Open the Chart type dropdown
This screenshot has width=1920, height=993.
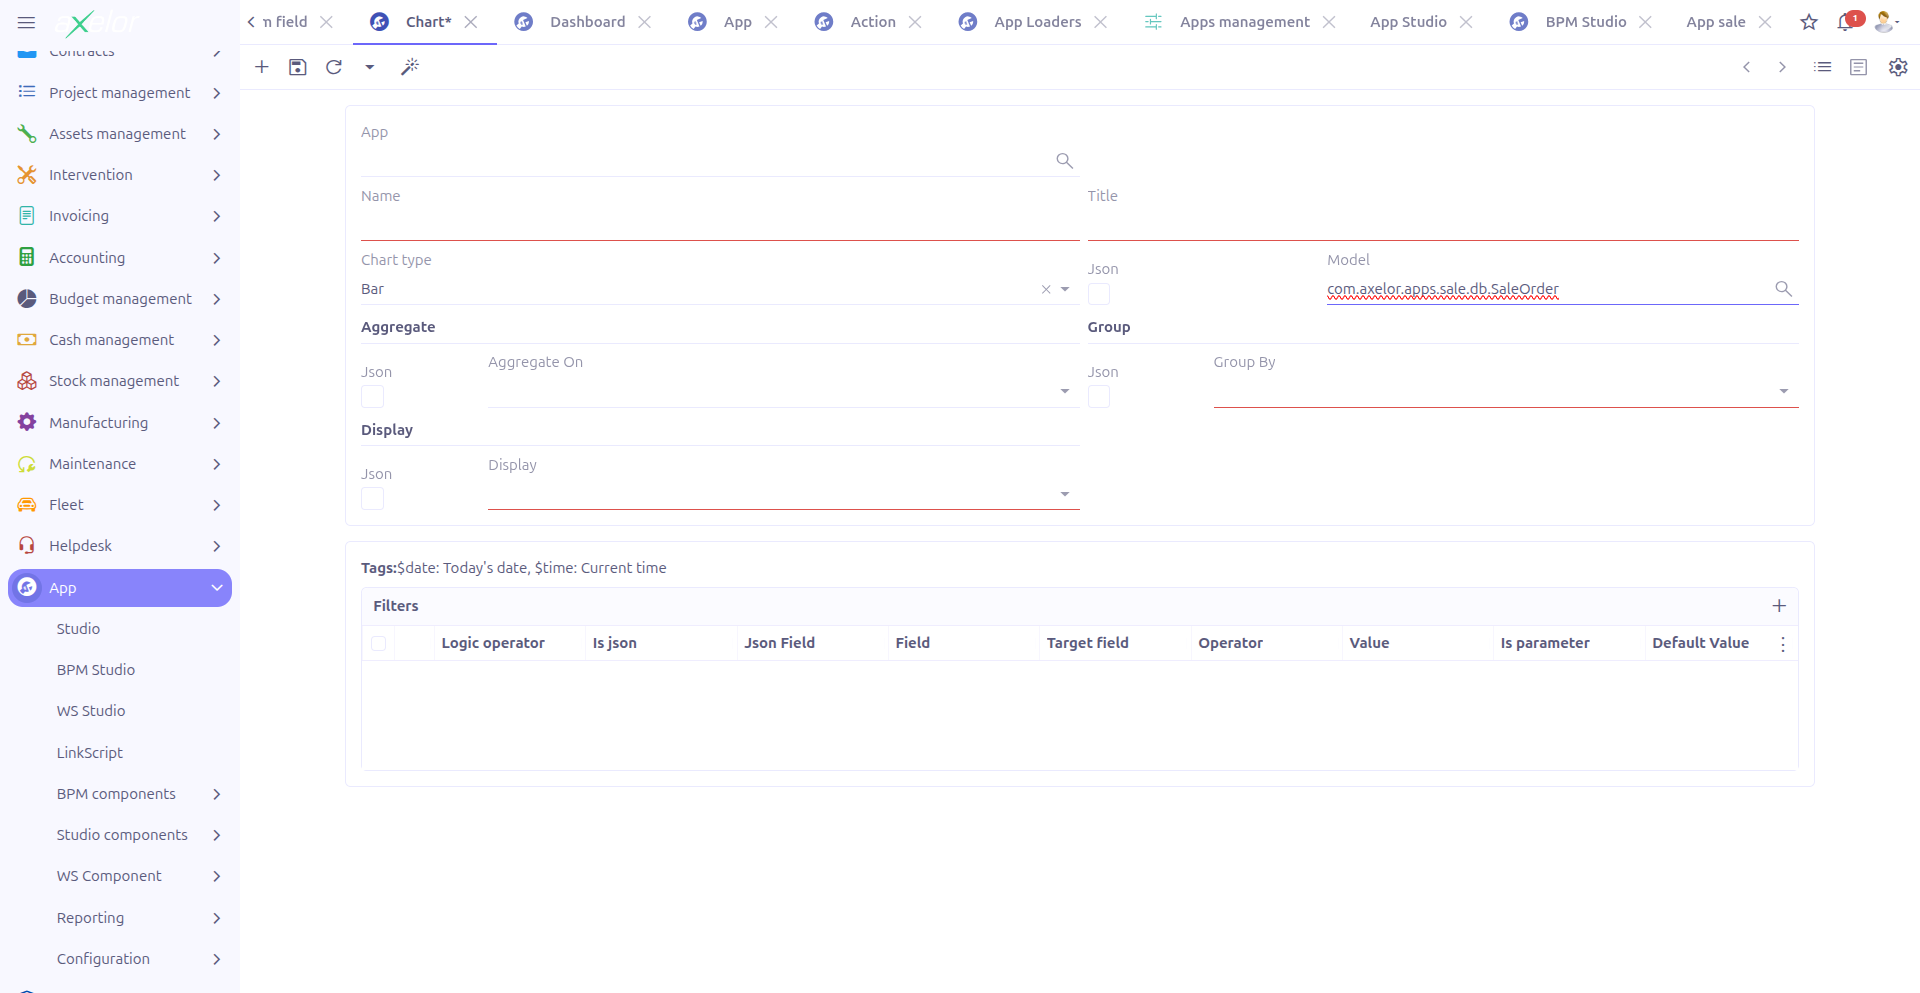point(1064,289)
